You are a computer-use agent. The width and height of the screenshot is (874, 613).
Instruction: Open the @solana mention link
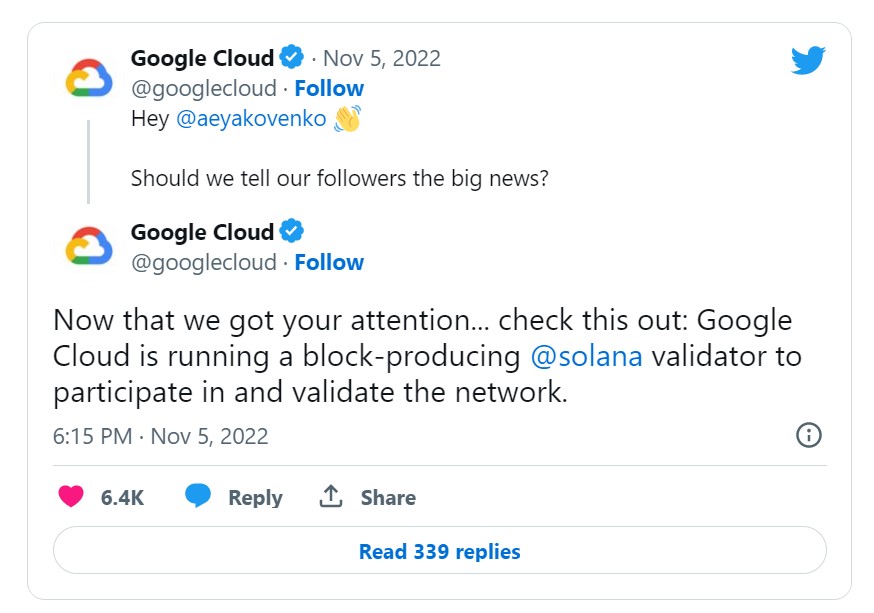pos(587,357)
